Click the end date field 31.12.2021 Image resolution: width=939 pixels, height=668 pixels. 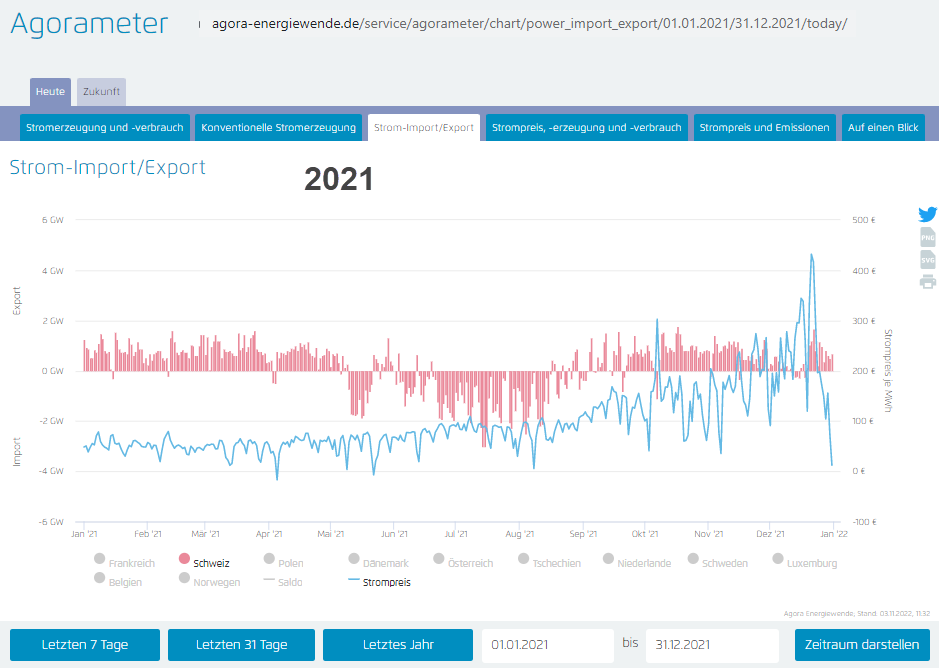pyautogui.click(x=711, y=645)
